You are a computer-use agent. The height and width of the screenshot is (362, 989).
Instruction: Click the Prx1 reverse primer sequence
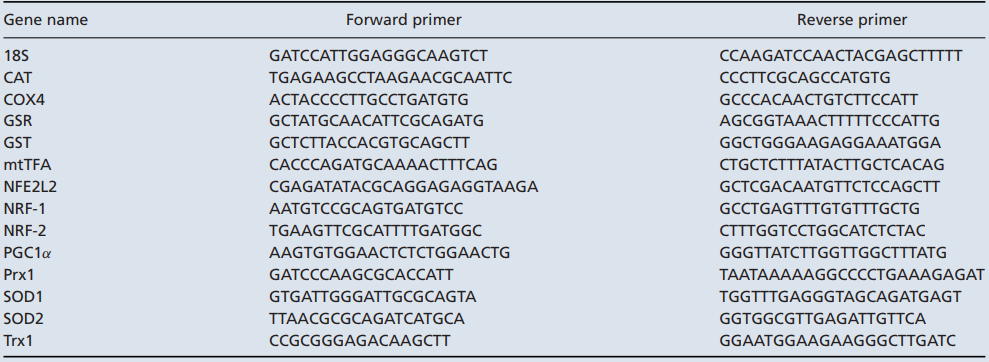pos(852,275)
